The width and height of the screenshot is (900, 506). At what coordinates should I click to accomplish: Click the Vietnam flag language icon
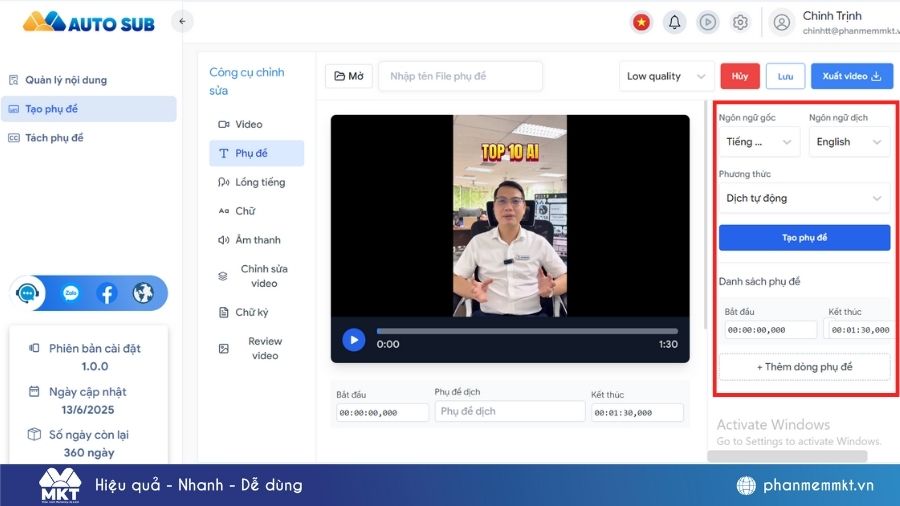641,22
